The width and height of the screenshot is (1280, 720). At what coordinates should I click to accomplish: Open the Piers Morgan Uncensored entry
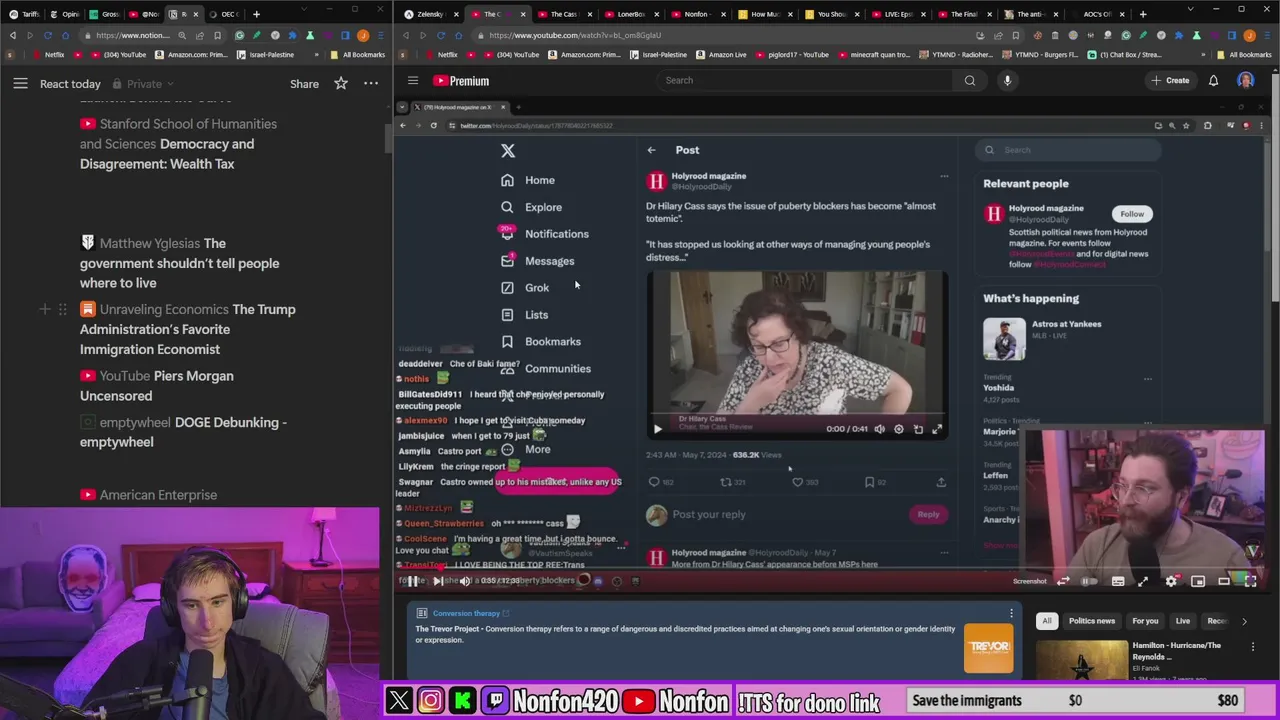(156, 386)
